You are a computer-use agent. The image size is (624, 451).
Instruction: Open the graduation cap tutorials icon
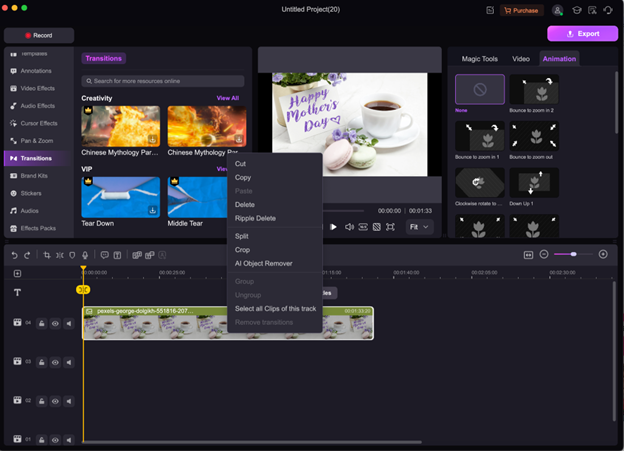coord(577,10)
